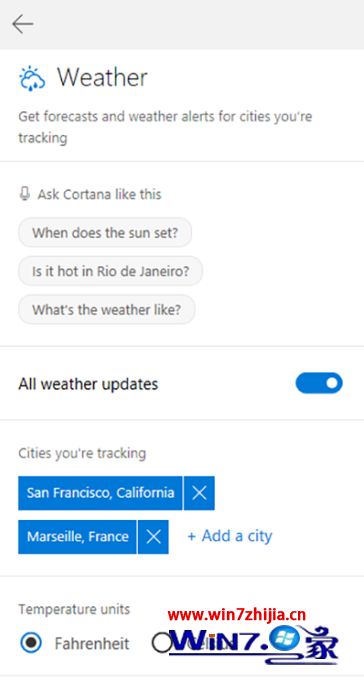This screenshot has height=684, width=364.
Task: Click the Cities you're tracking label
Action: pos(82,453)
